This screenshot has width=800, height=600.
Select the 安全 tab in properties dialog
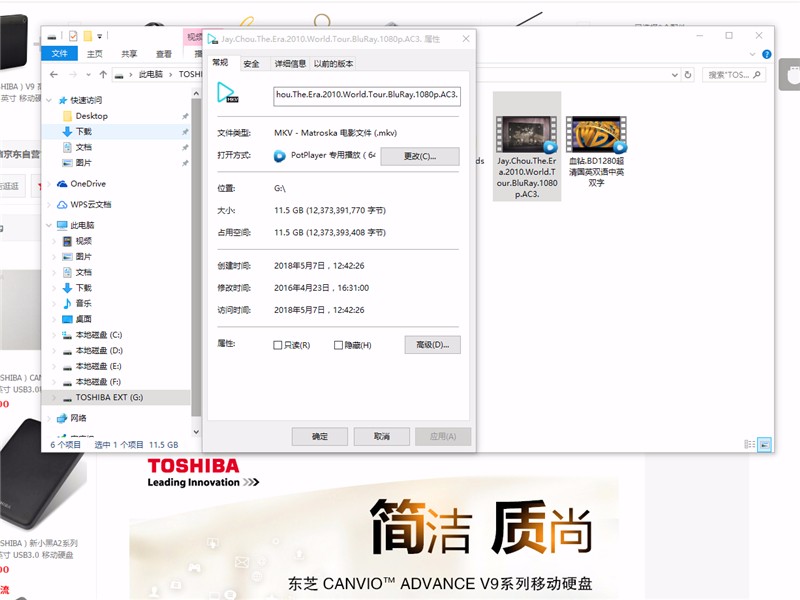tap(251, 63)
